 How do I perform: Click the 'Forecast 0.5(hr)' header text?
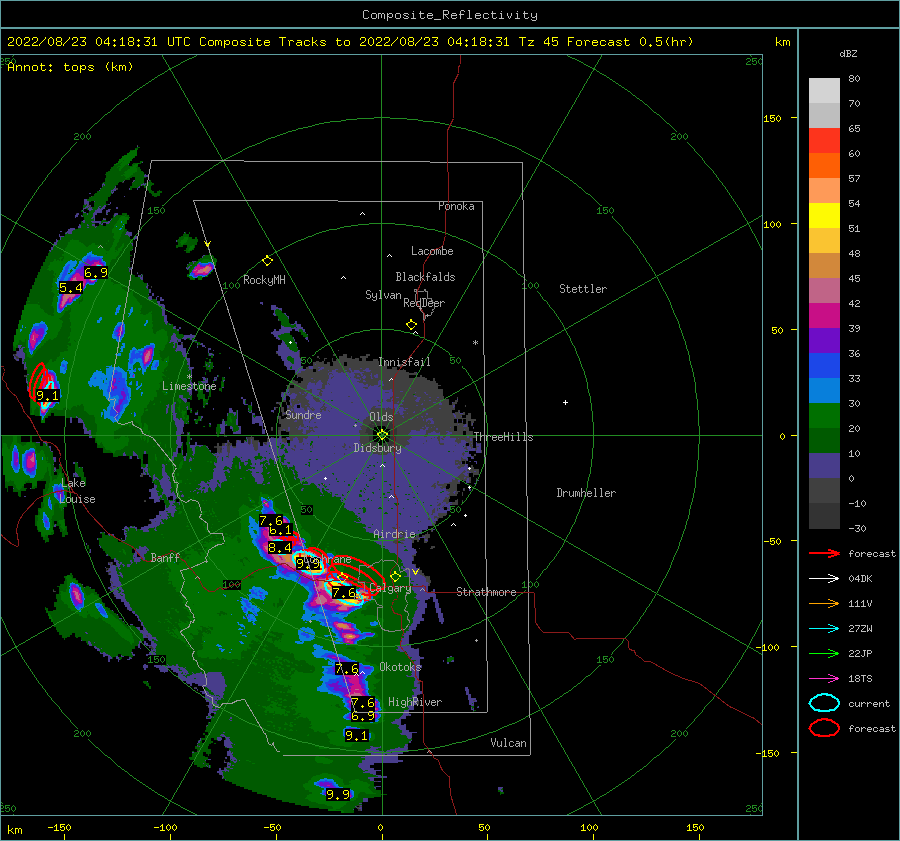point(630,42)
